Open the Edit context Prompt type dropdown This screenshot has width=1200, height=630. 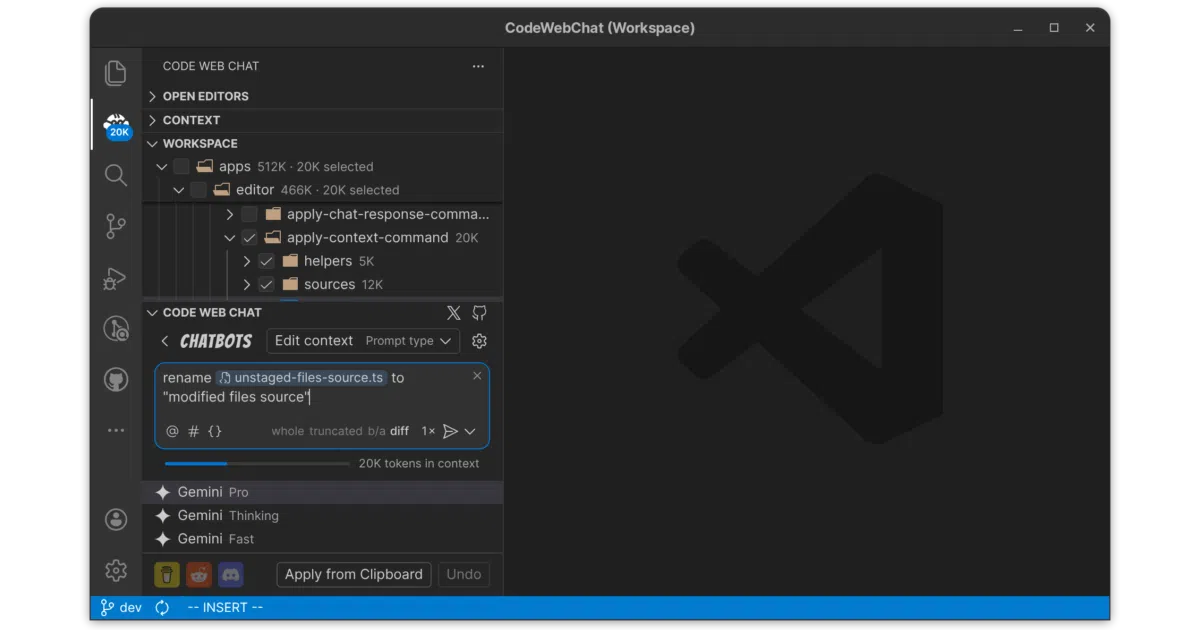click(x=363, y=341)
